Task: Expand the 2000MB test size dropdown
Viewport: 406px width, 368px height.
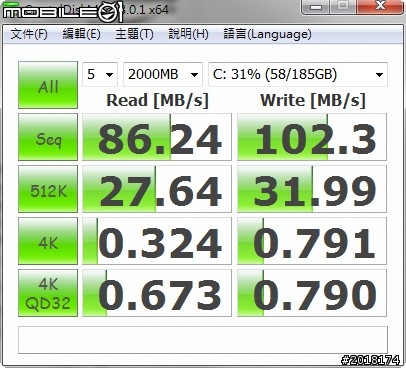Action: click(163, 74)
